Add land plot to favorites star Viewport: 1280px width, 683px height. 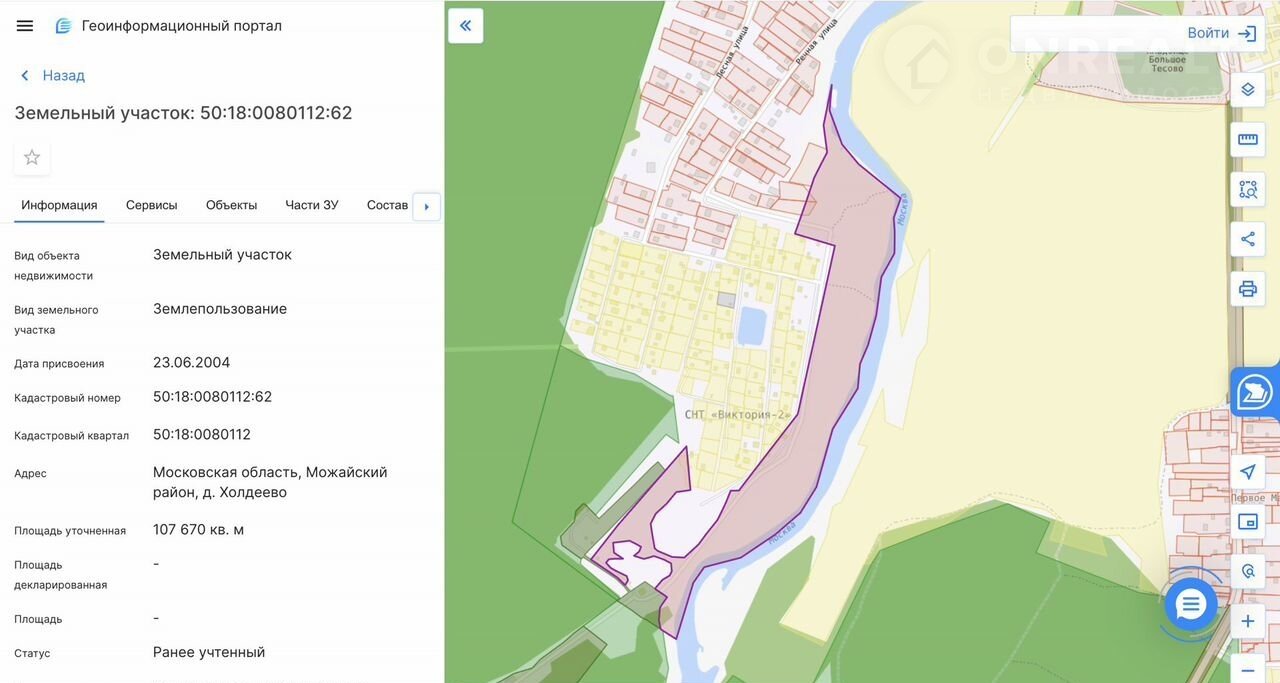tap(32, 157)
